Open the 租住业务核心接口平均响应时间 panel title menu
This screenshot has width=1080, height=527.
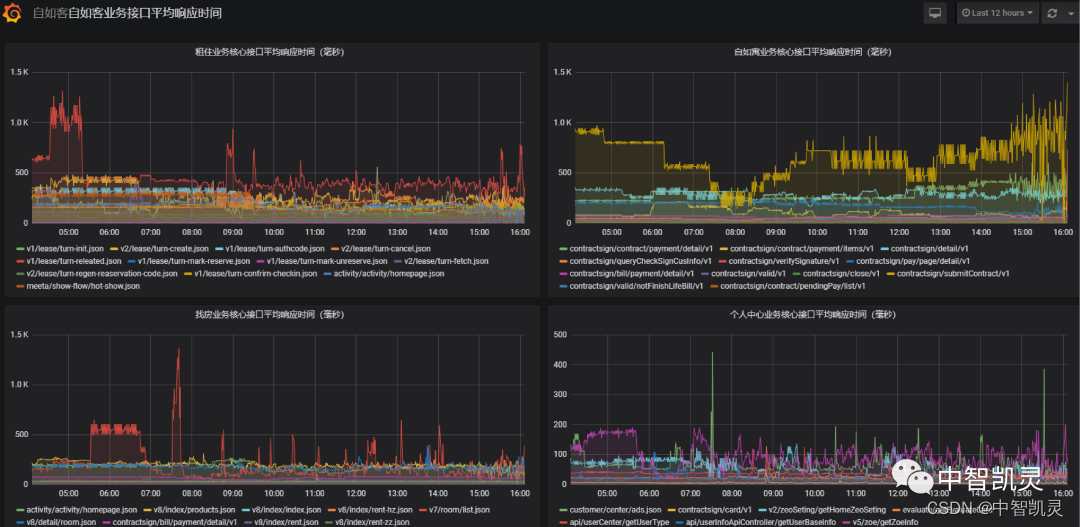(x=269, y=51)
